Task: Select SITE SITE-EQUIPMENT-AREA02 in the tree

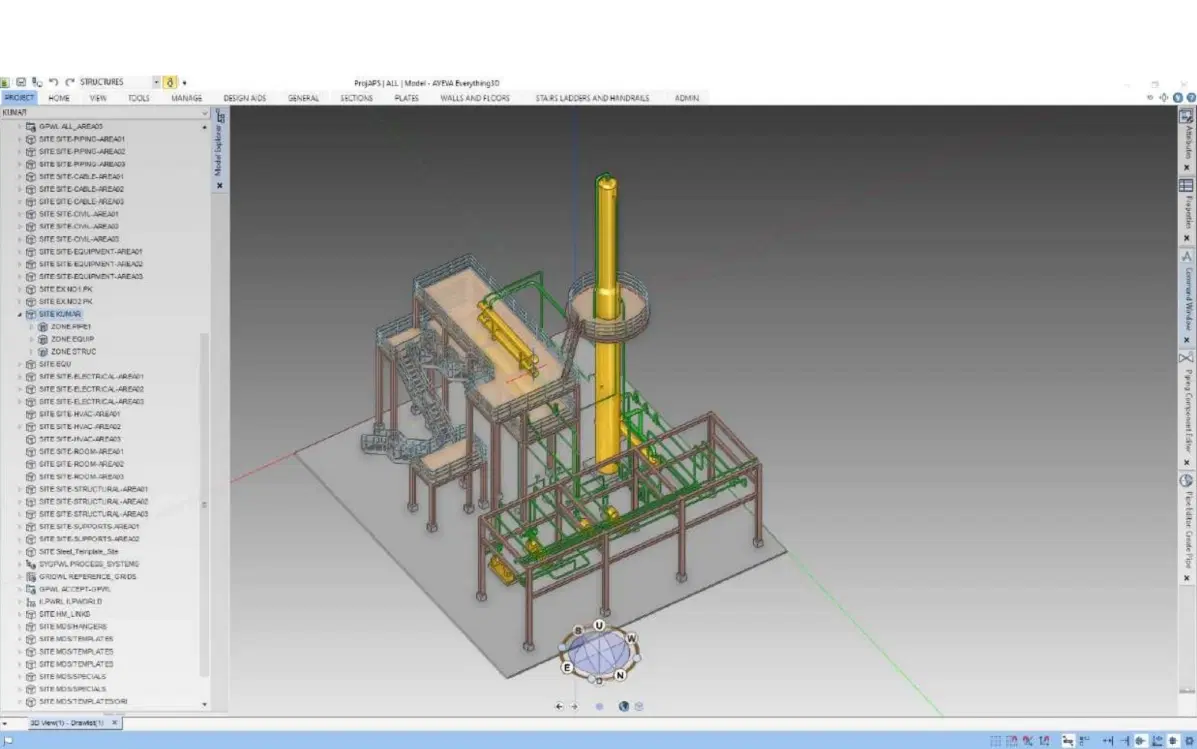Action: tap(91, 264)
